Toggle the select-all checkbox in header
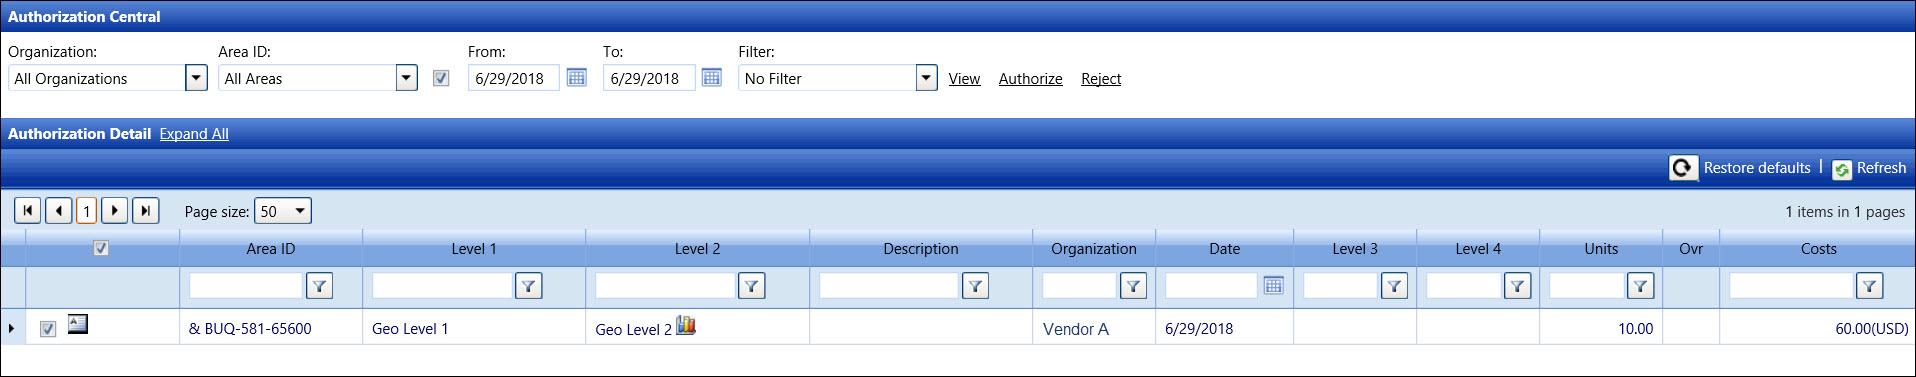The image size is (1916, 377). 101,248
